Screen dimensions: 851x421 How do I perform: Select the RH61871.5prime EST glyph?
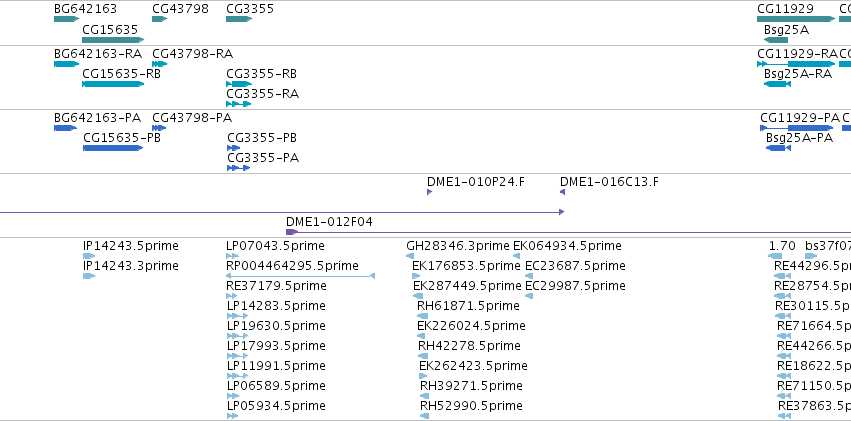pyautogui.click(x=423, y=316)
